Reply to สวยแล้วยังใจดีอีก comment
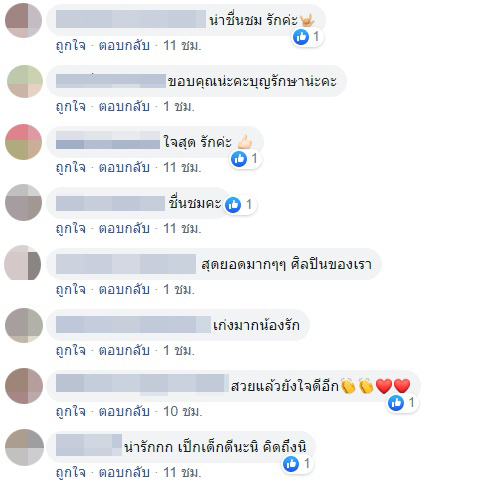491x491 pixels. (x=124, y=412)
